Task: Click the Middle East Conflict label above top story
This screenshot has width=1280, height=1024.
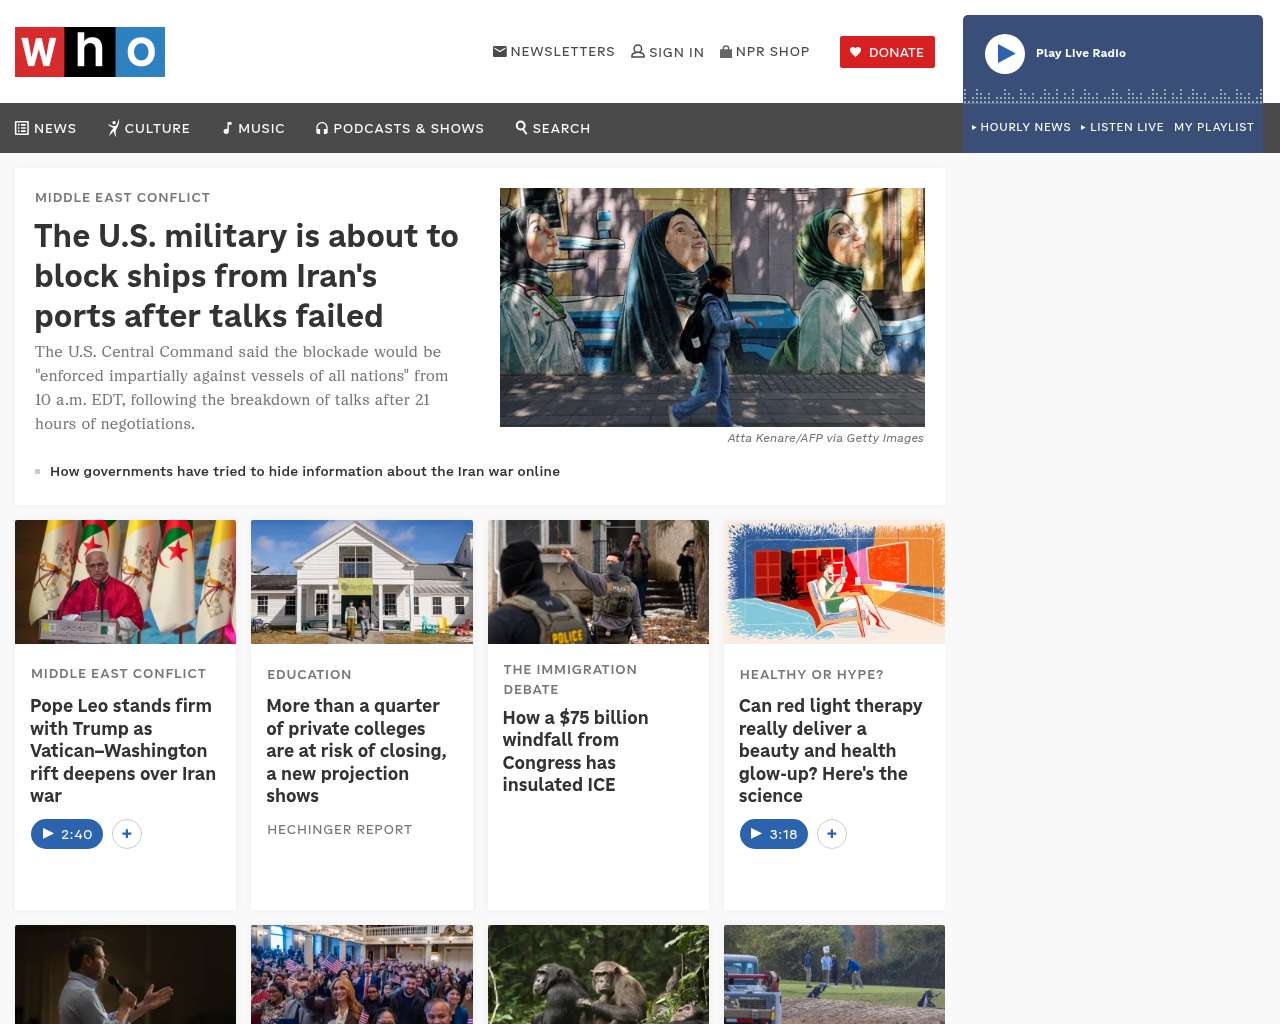Action: click(x=123, y=197)
